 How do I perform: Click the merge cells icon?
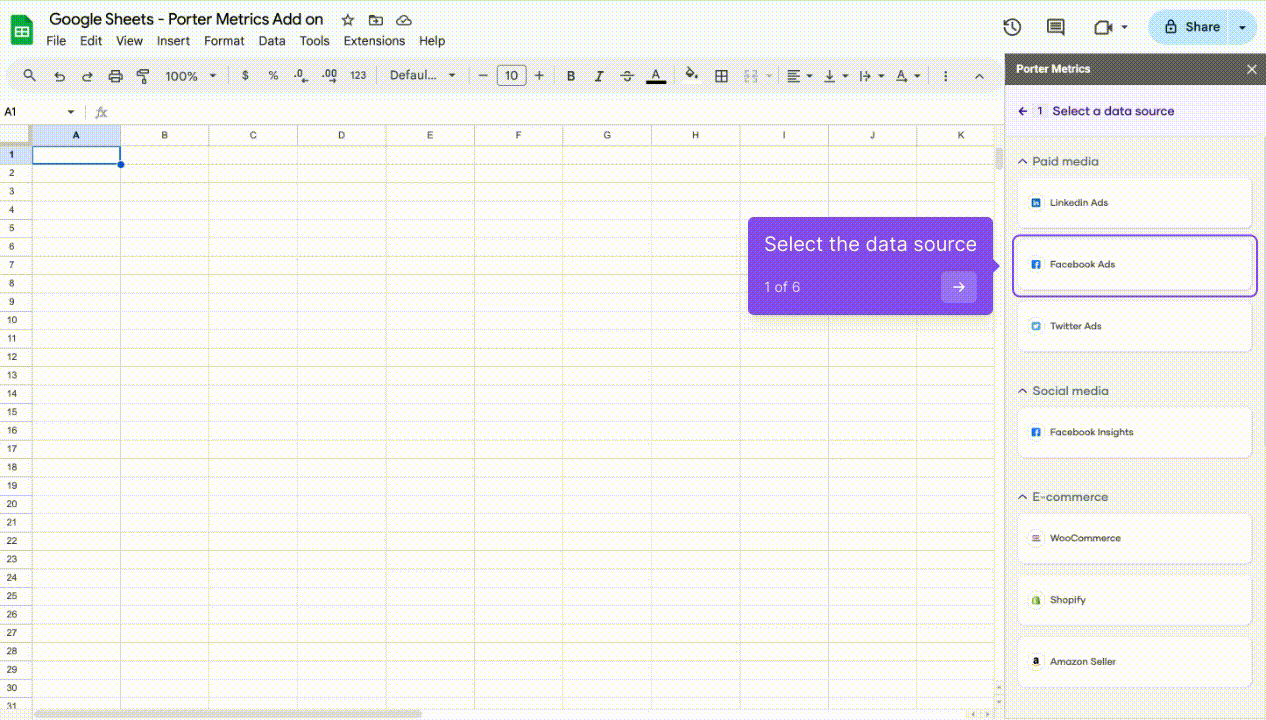pos(753,76)
